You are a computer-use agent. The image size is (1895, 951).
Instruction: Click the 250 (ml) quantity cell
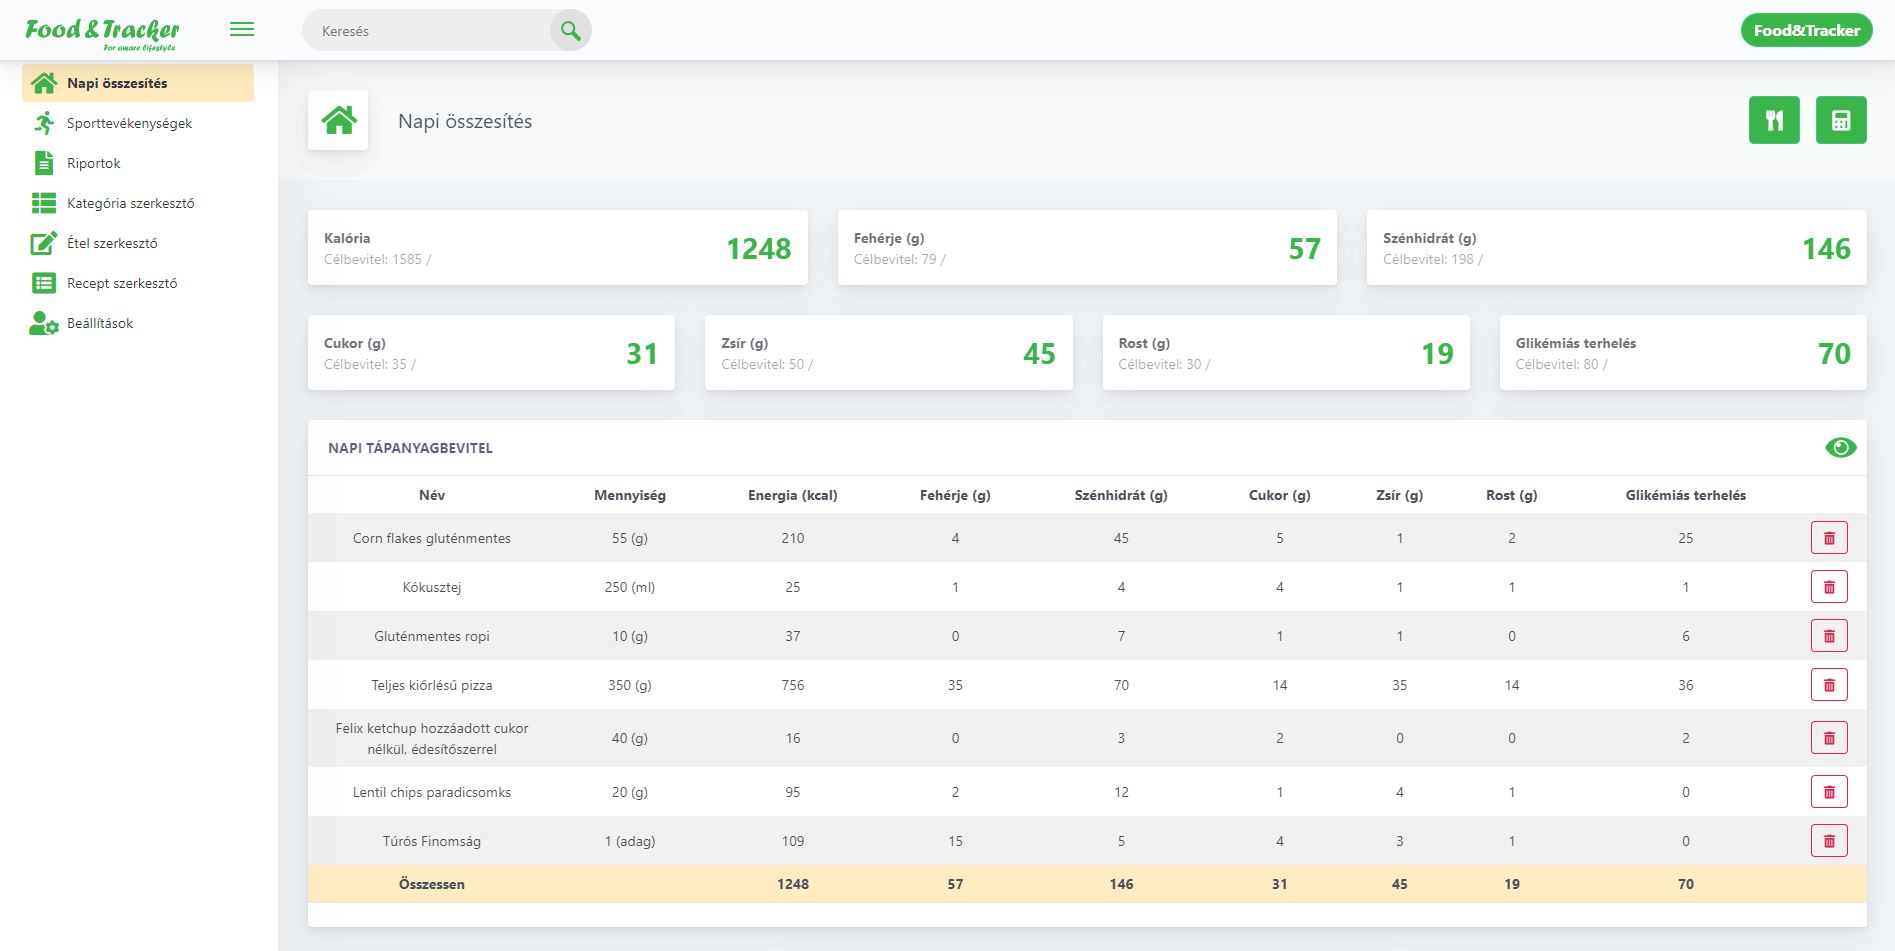[630, 587]
